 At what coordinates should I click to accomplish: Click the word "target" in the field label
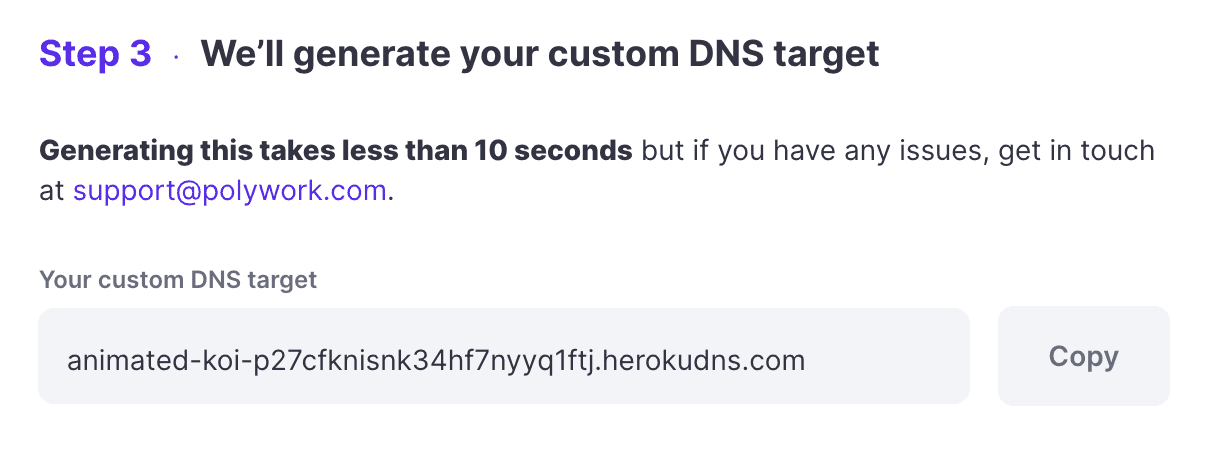click(285, 280)
